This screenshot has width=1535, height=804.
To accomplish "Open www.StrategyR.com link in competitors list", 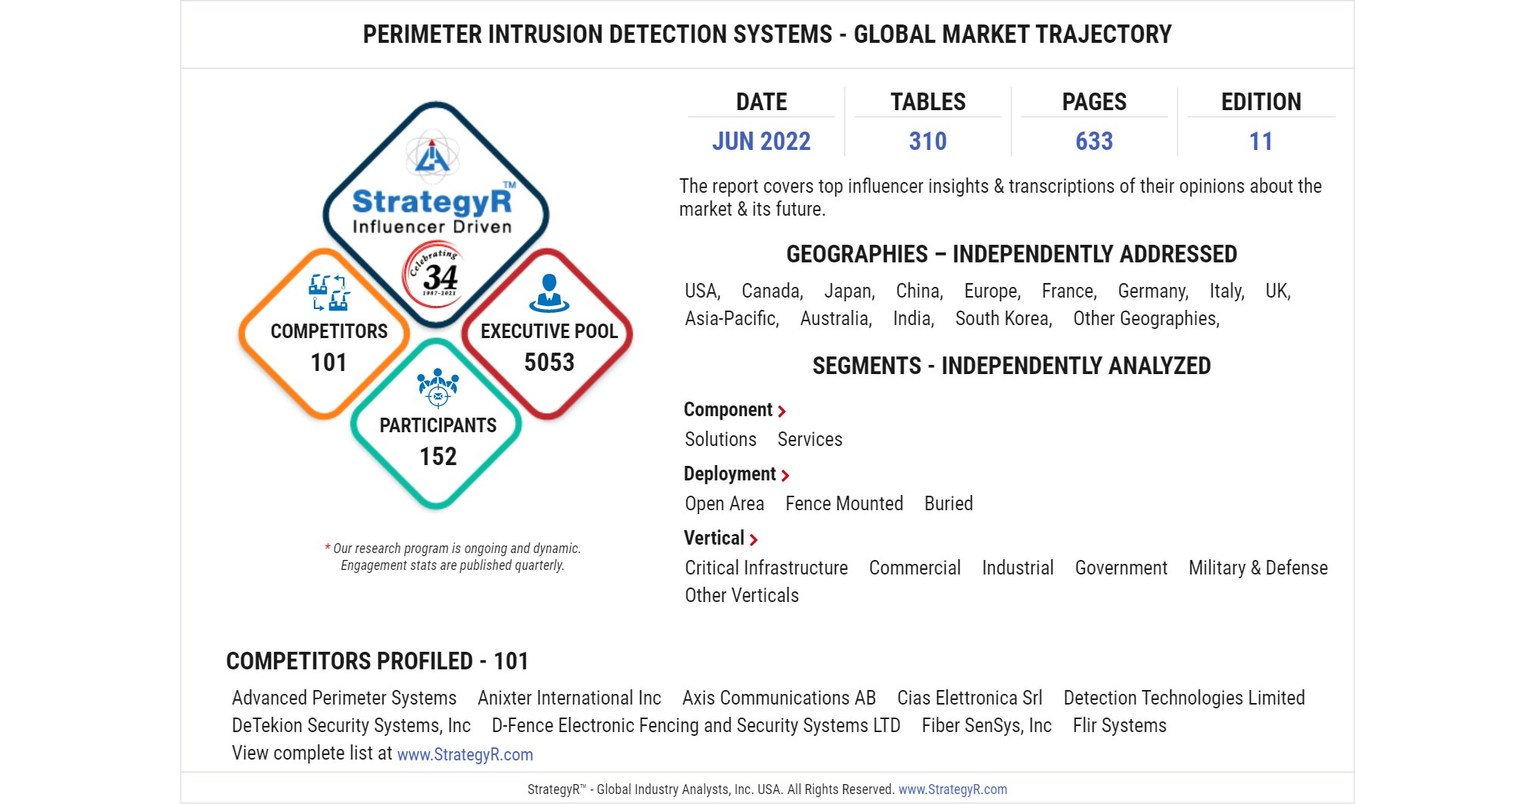I will 465,754.
